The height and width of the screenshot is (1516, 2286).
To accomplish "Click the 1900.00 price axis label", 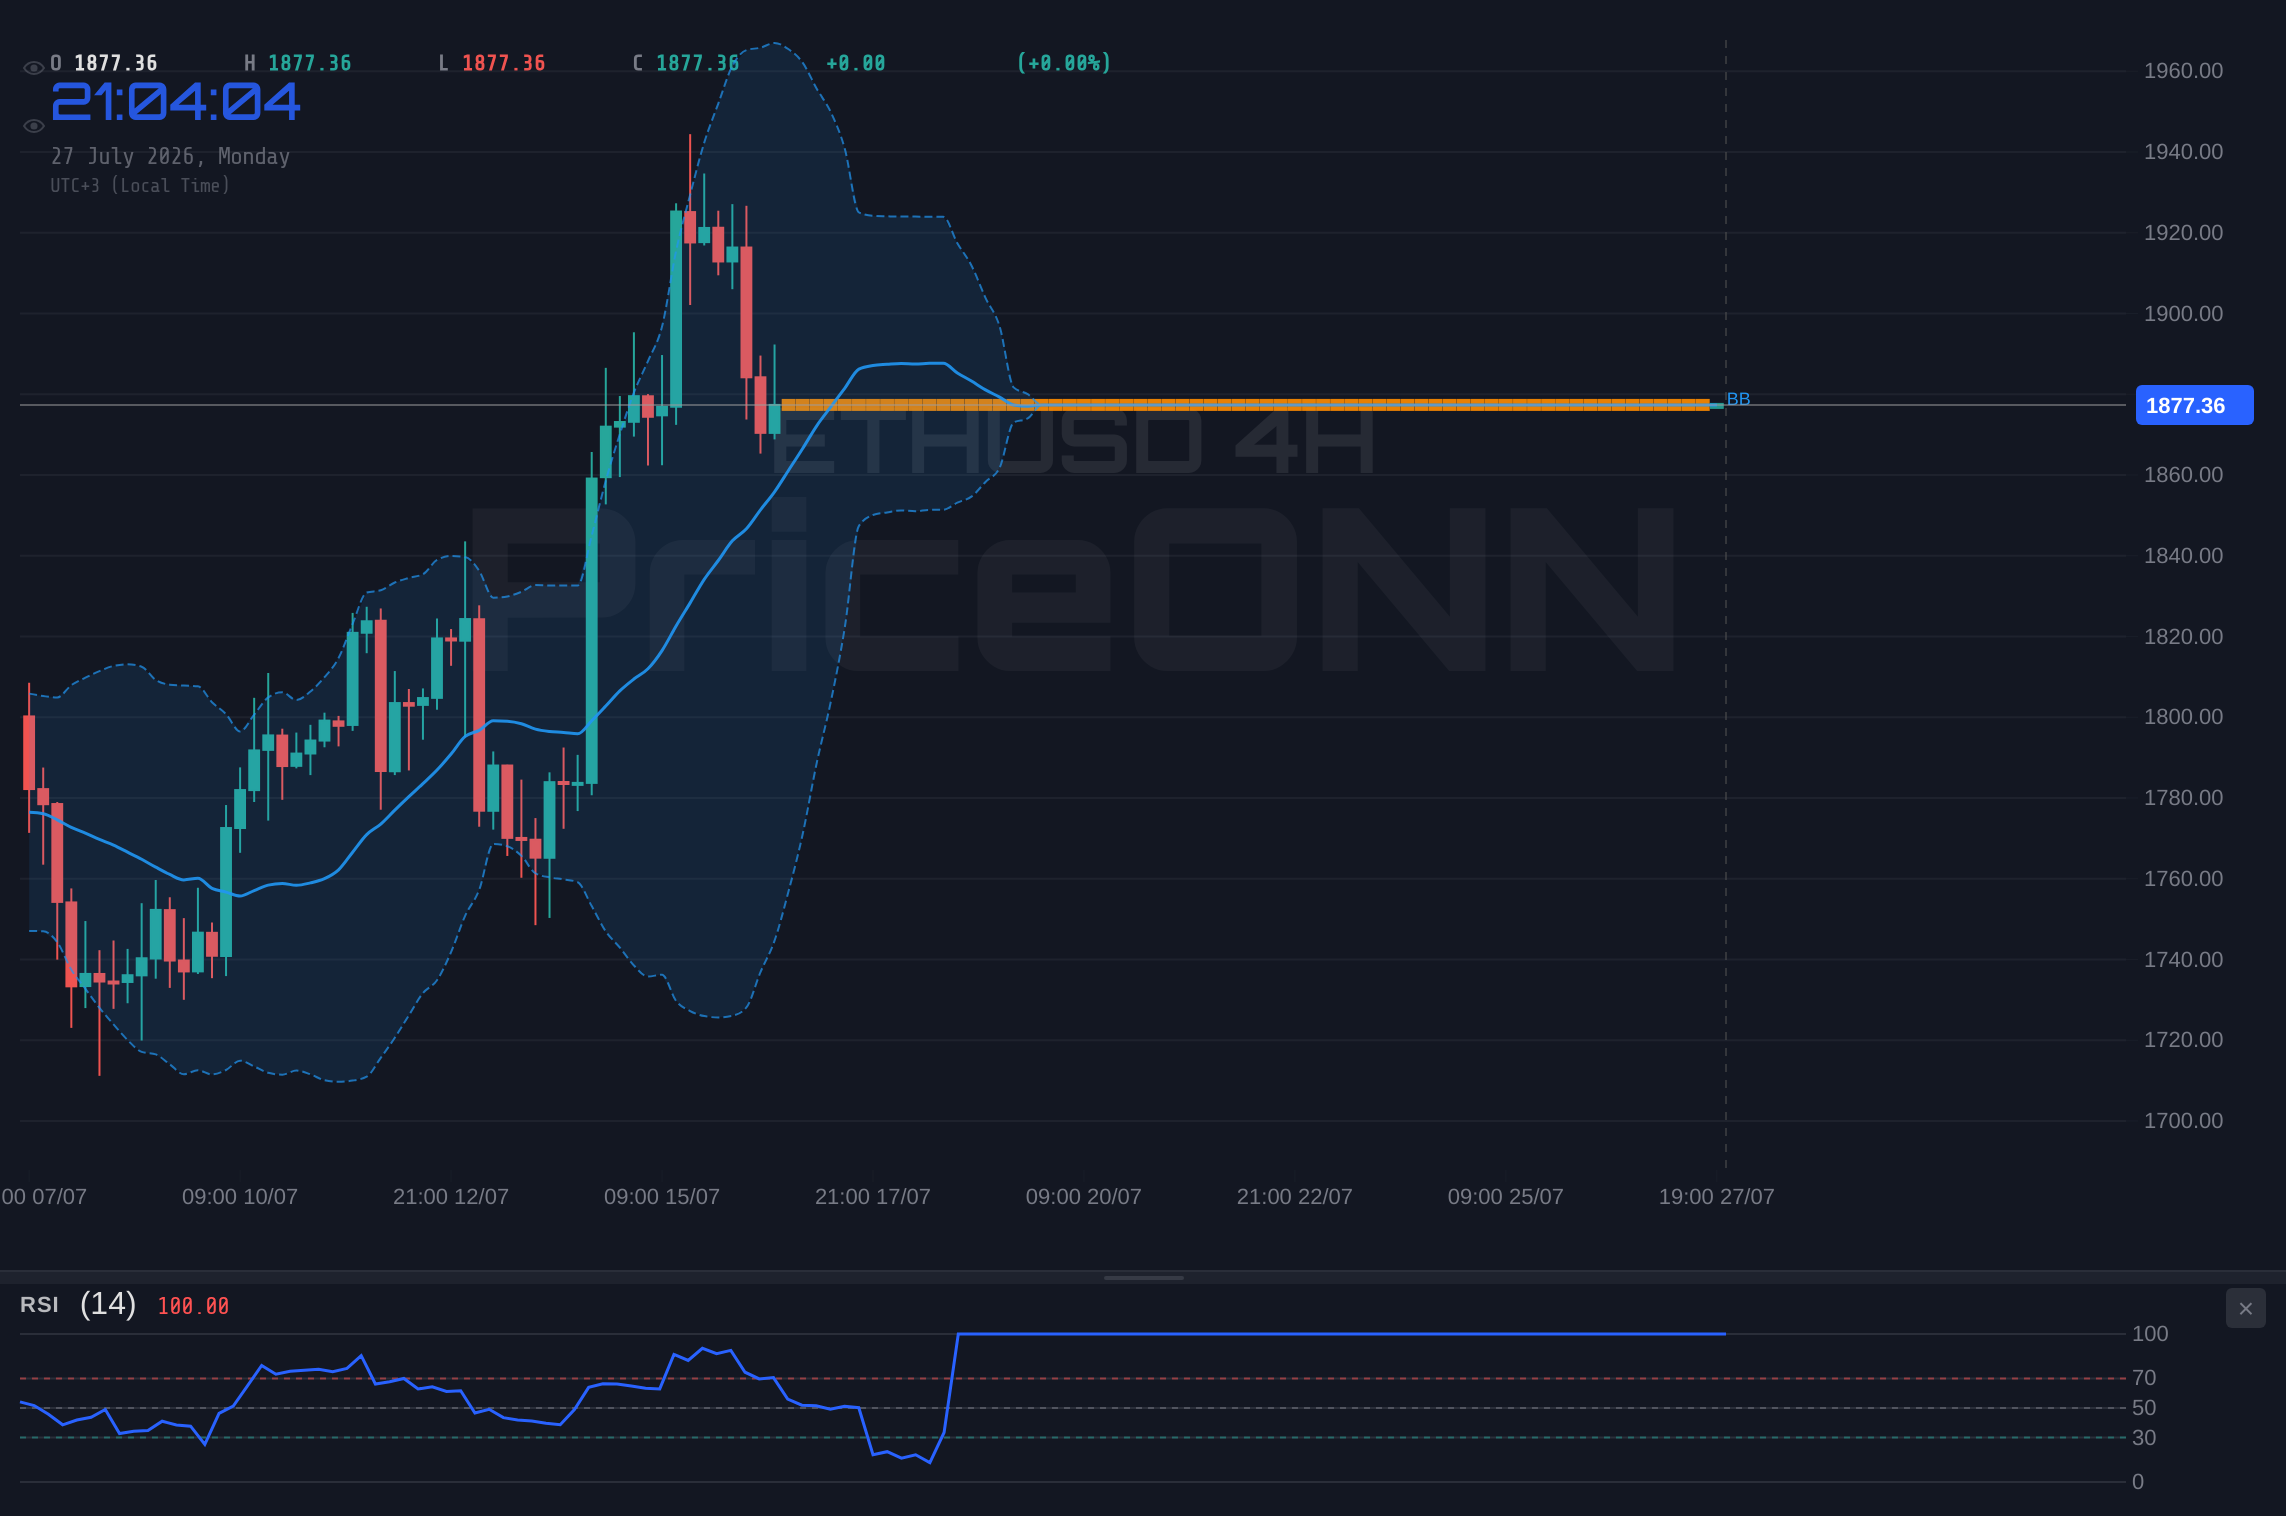I will 2183,314.
